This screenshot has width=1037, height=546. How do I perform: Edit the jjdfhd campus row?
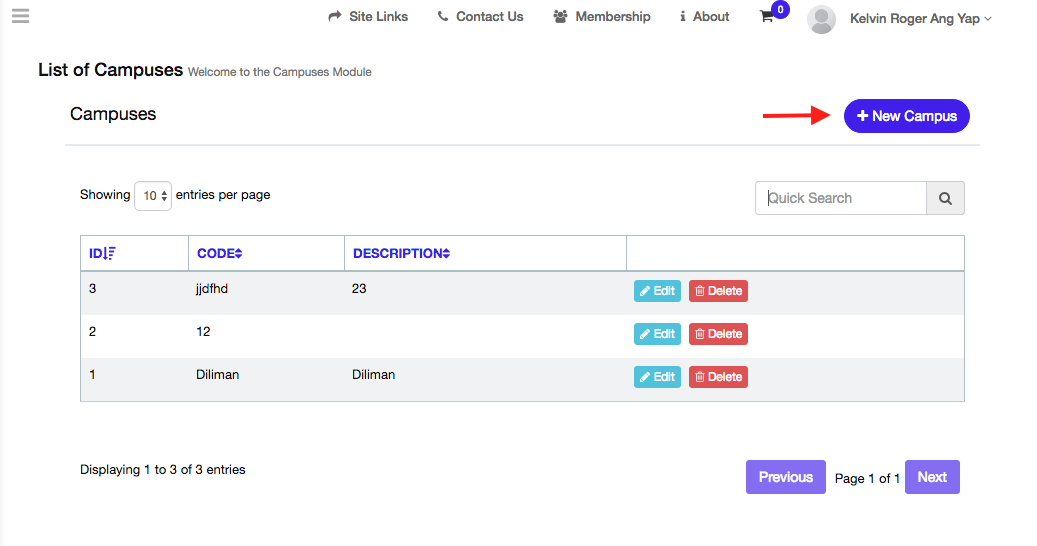coord(657,291)
